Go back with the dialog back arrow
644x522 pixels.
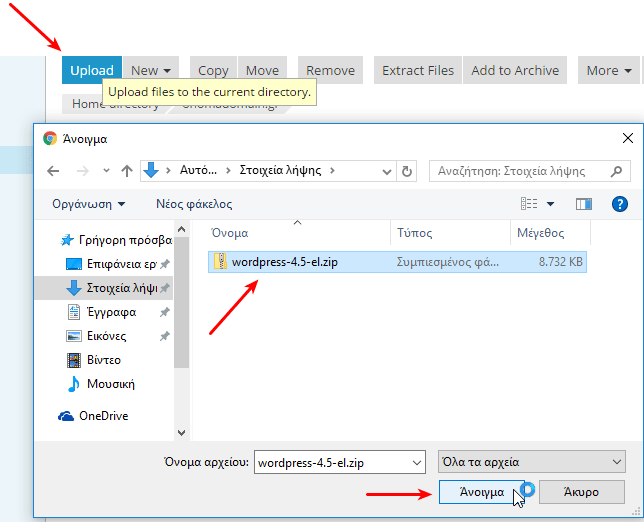click(x=53, y=171)
